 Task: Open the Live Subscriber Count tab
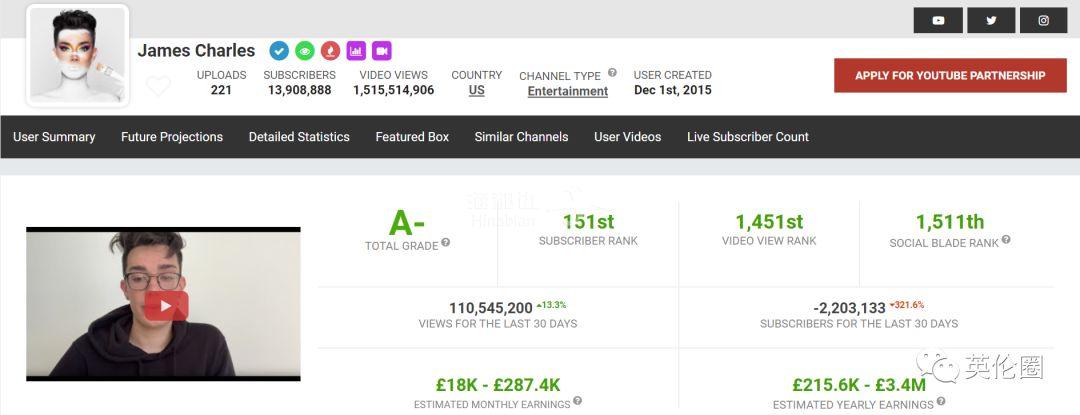(x=748, y=137)
